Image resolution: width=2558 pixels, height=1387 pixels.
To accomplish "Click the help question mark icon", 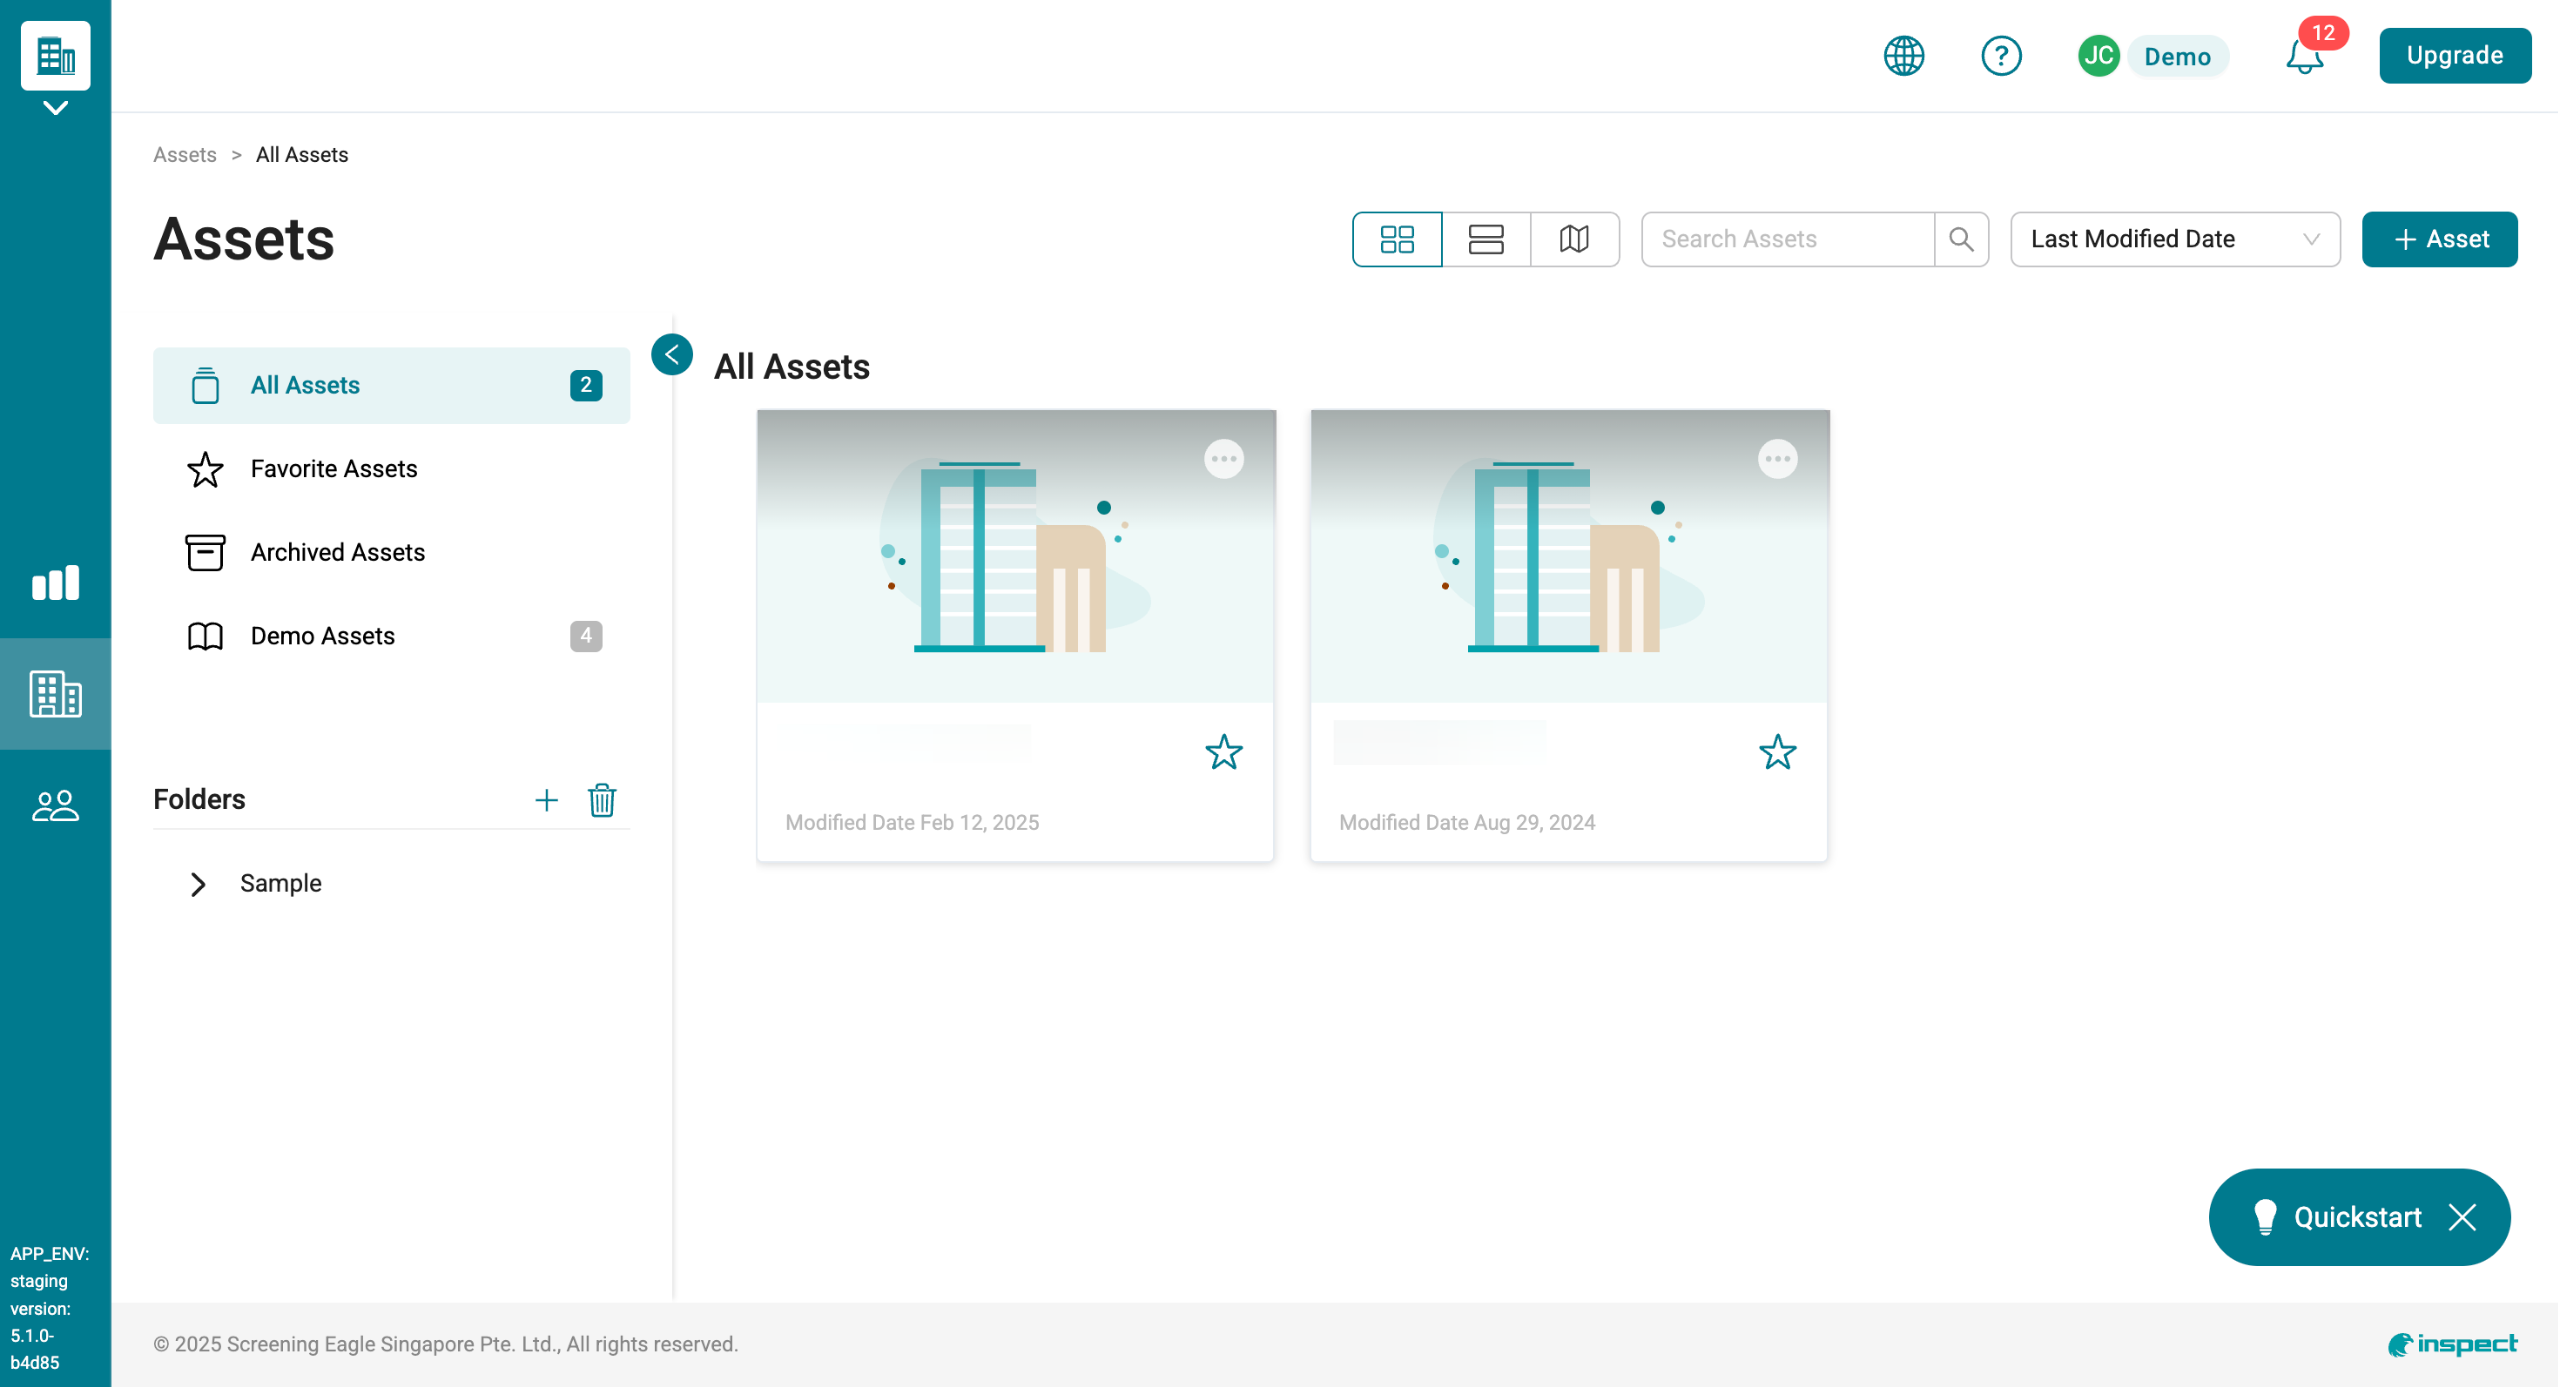I will click(x=2000, y=56).
